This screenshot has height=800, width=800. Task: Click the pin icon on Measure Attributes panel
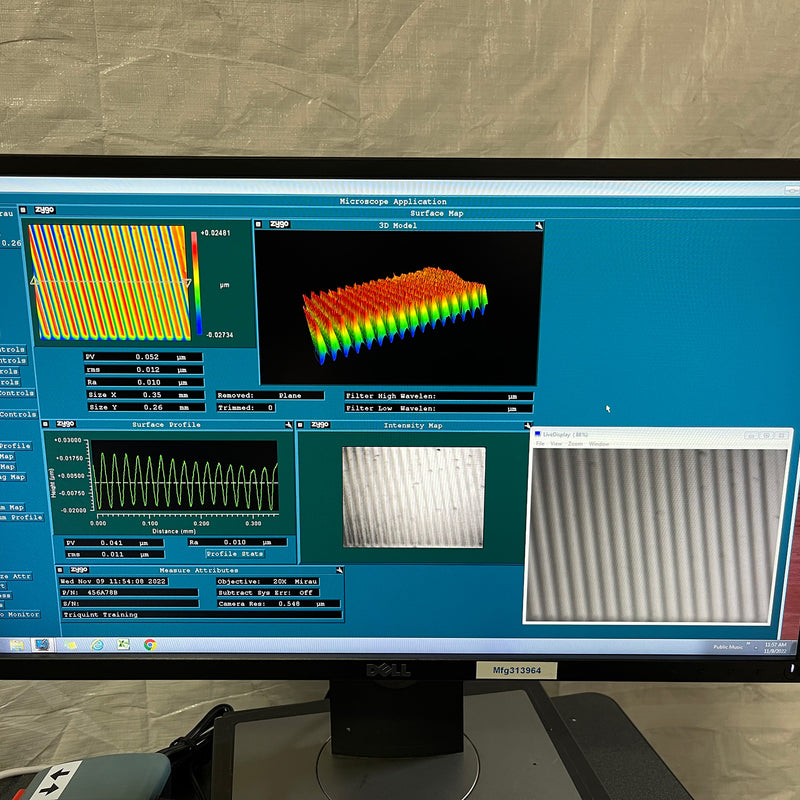coord(339,570)
